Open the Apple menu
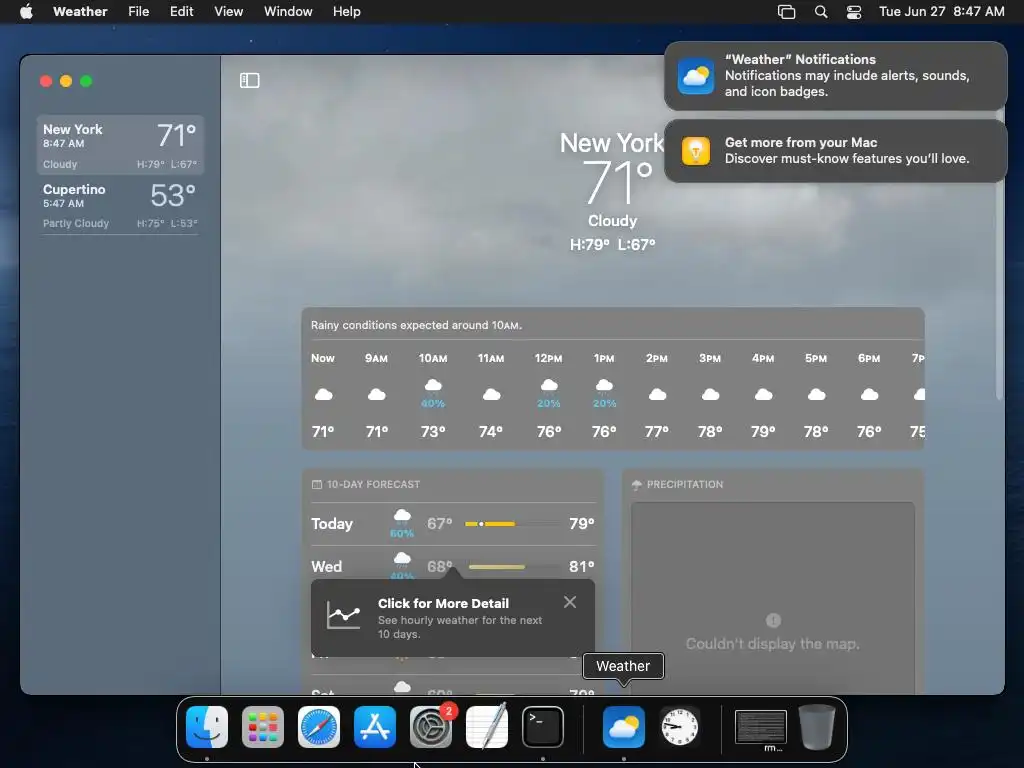Viewport: 1024px width, 768px height. (x=26, y=12)
